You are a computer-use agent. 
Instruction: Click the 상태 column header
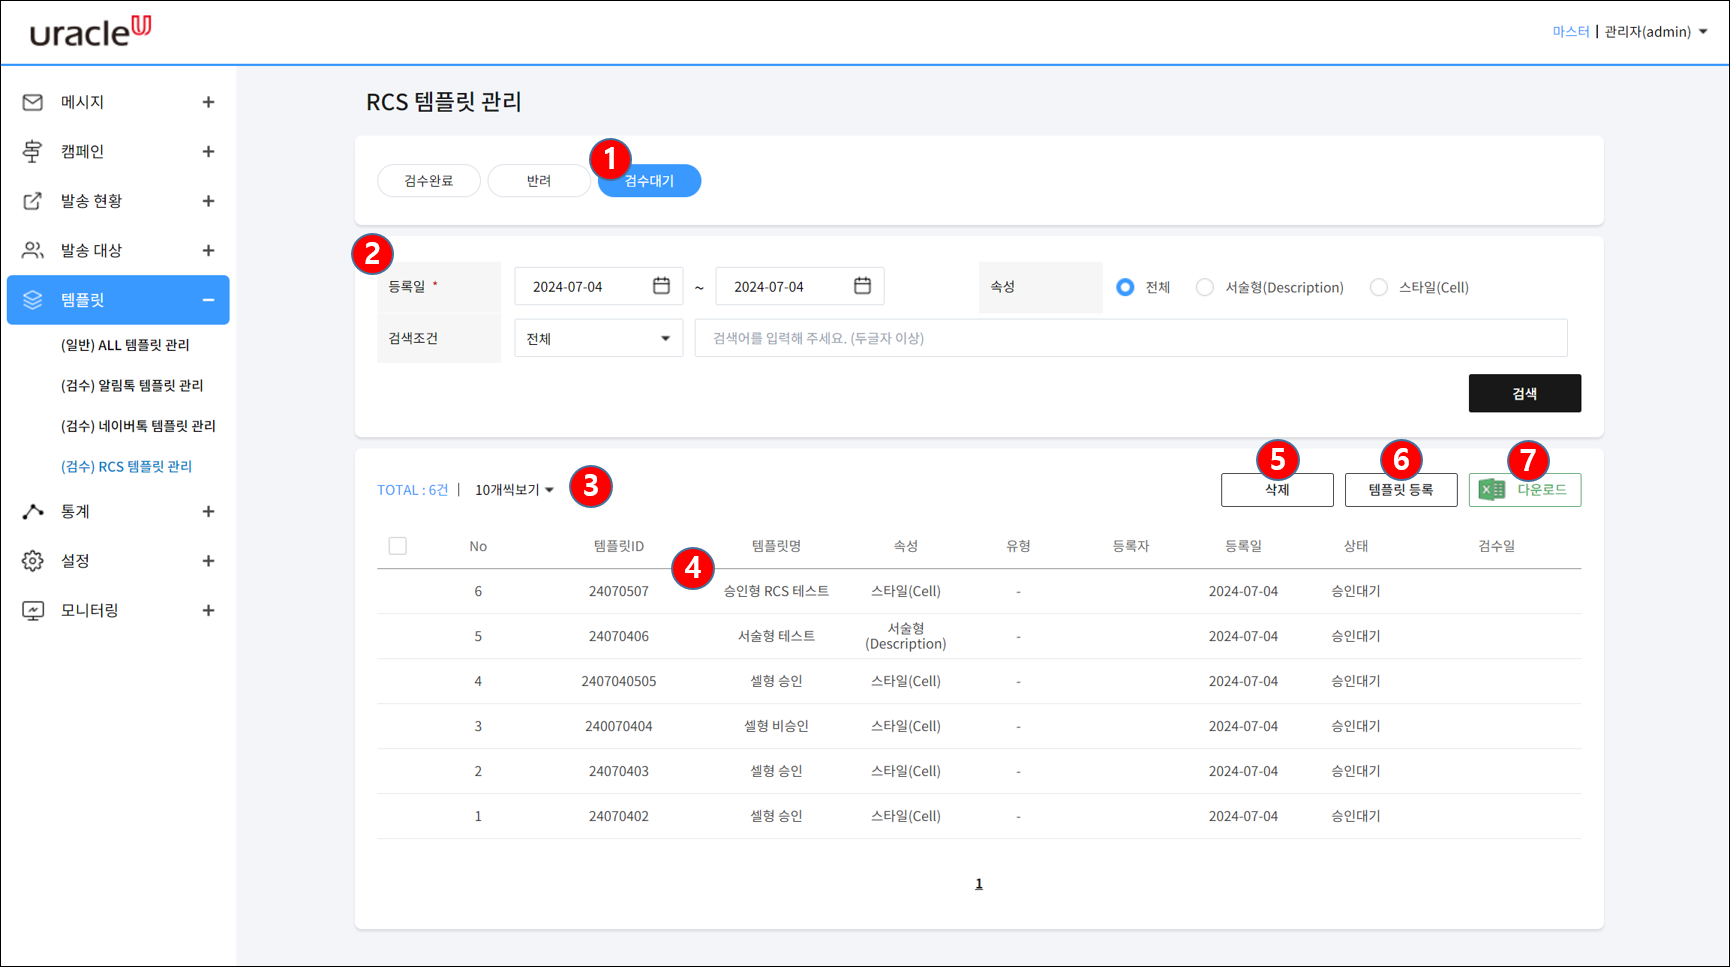1356,546
